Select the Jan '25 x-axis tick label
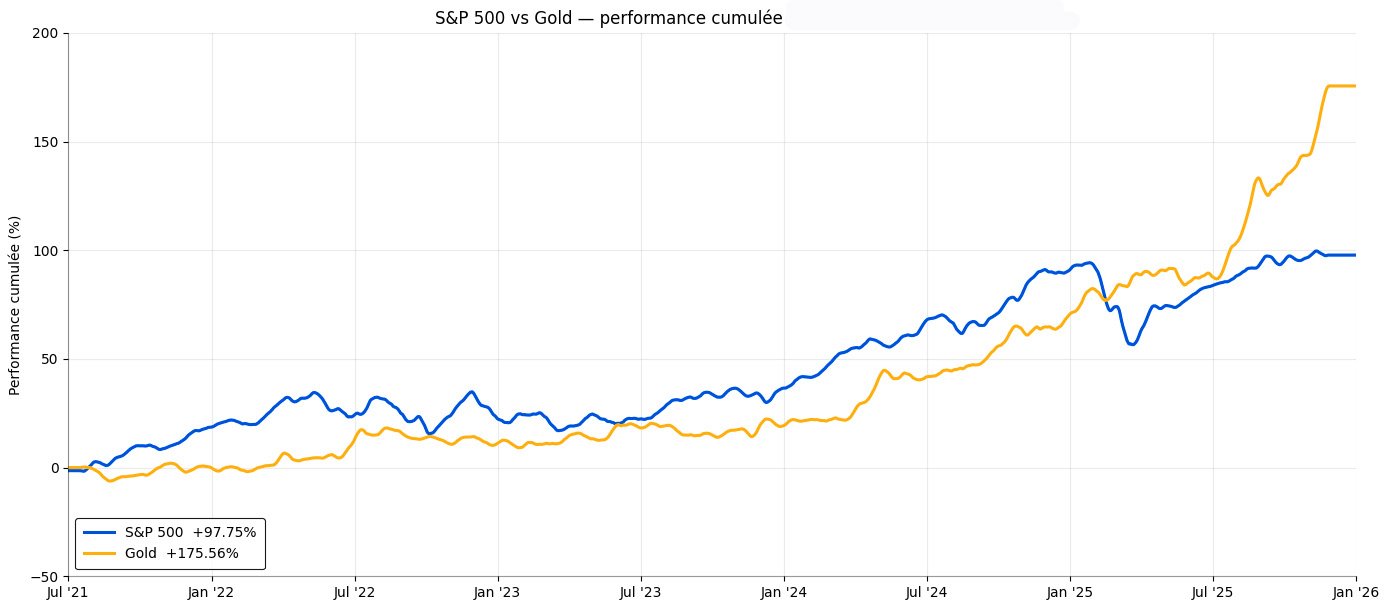The width and height of the screenshot is (1389, 610). pyautogui.click(x=1070, y=592)
